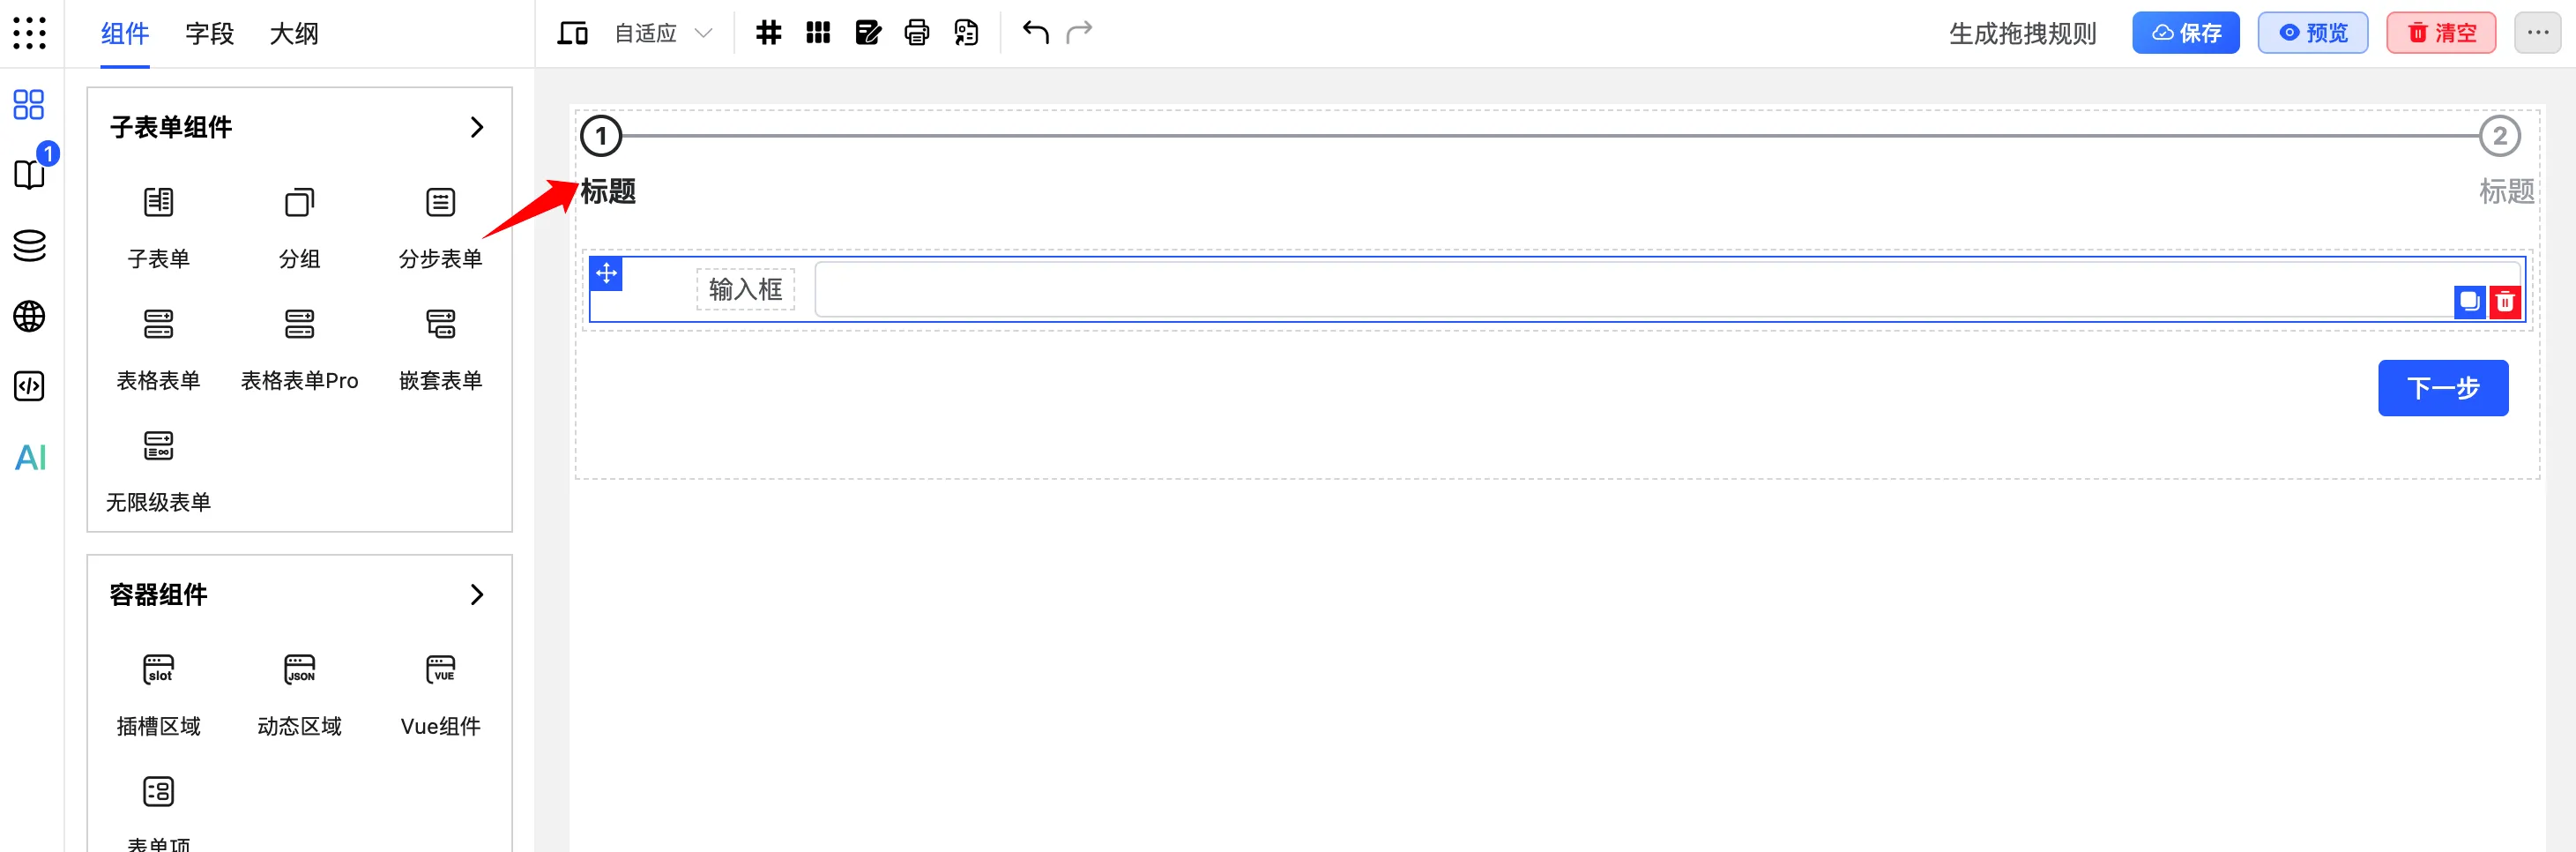Delete the selected input field component

click(x=2504, y=301)
